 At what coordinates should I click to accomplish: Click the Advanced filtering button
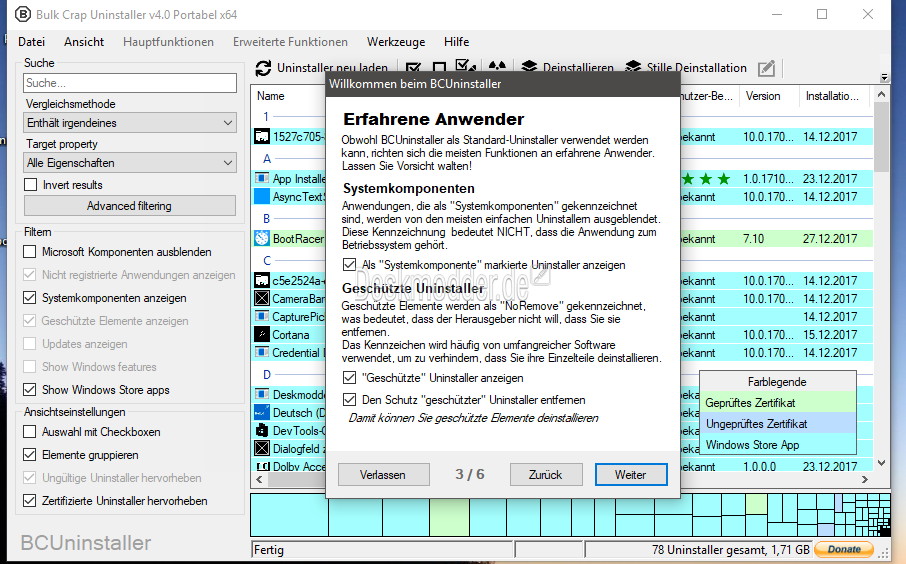coord(129,206)
